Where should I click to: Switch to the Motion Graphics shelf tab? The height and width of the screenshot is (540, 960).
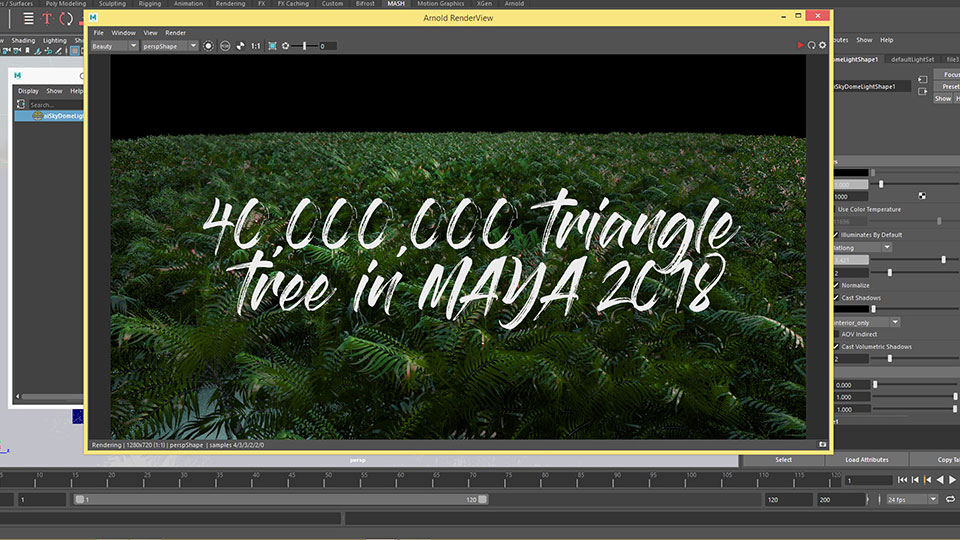[x=440, y=4]
